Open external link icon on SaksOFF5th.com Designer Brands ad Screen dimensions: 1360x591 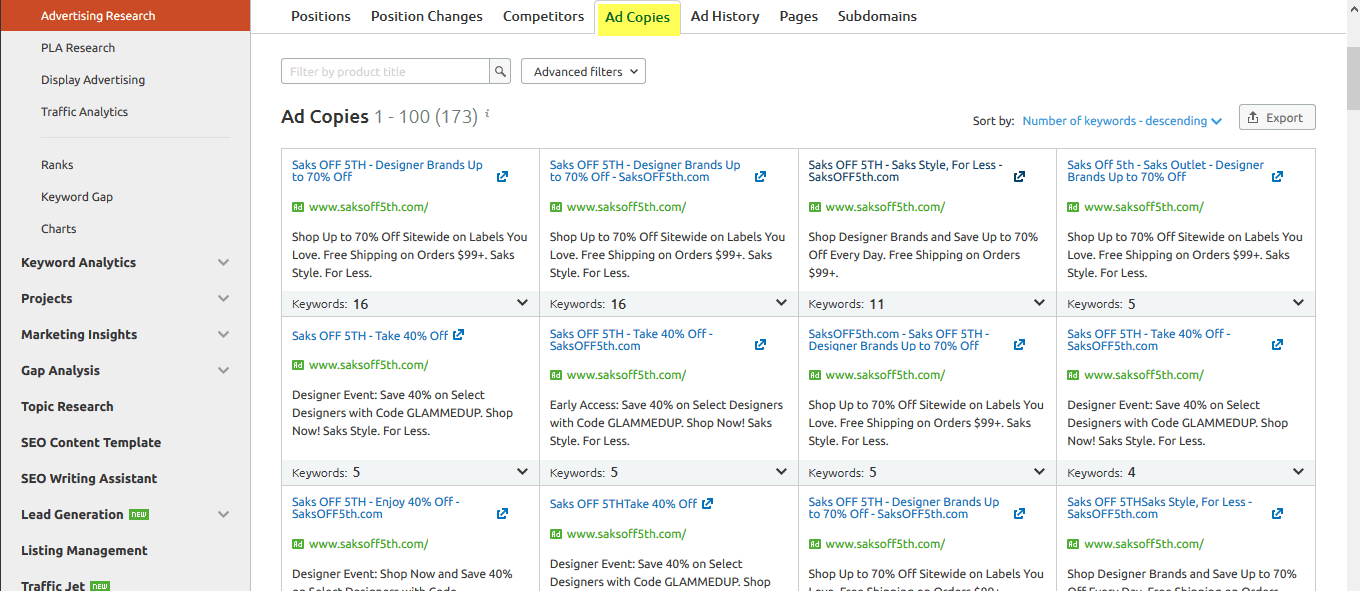coord(1018,344)
